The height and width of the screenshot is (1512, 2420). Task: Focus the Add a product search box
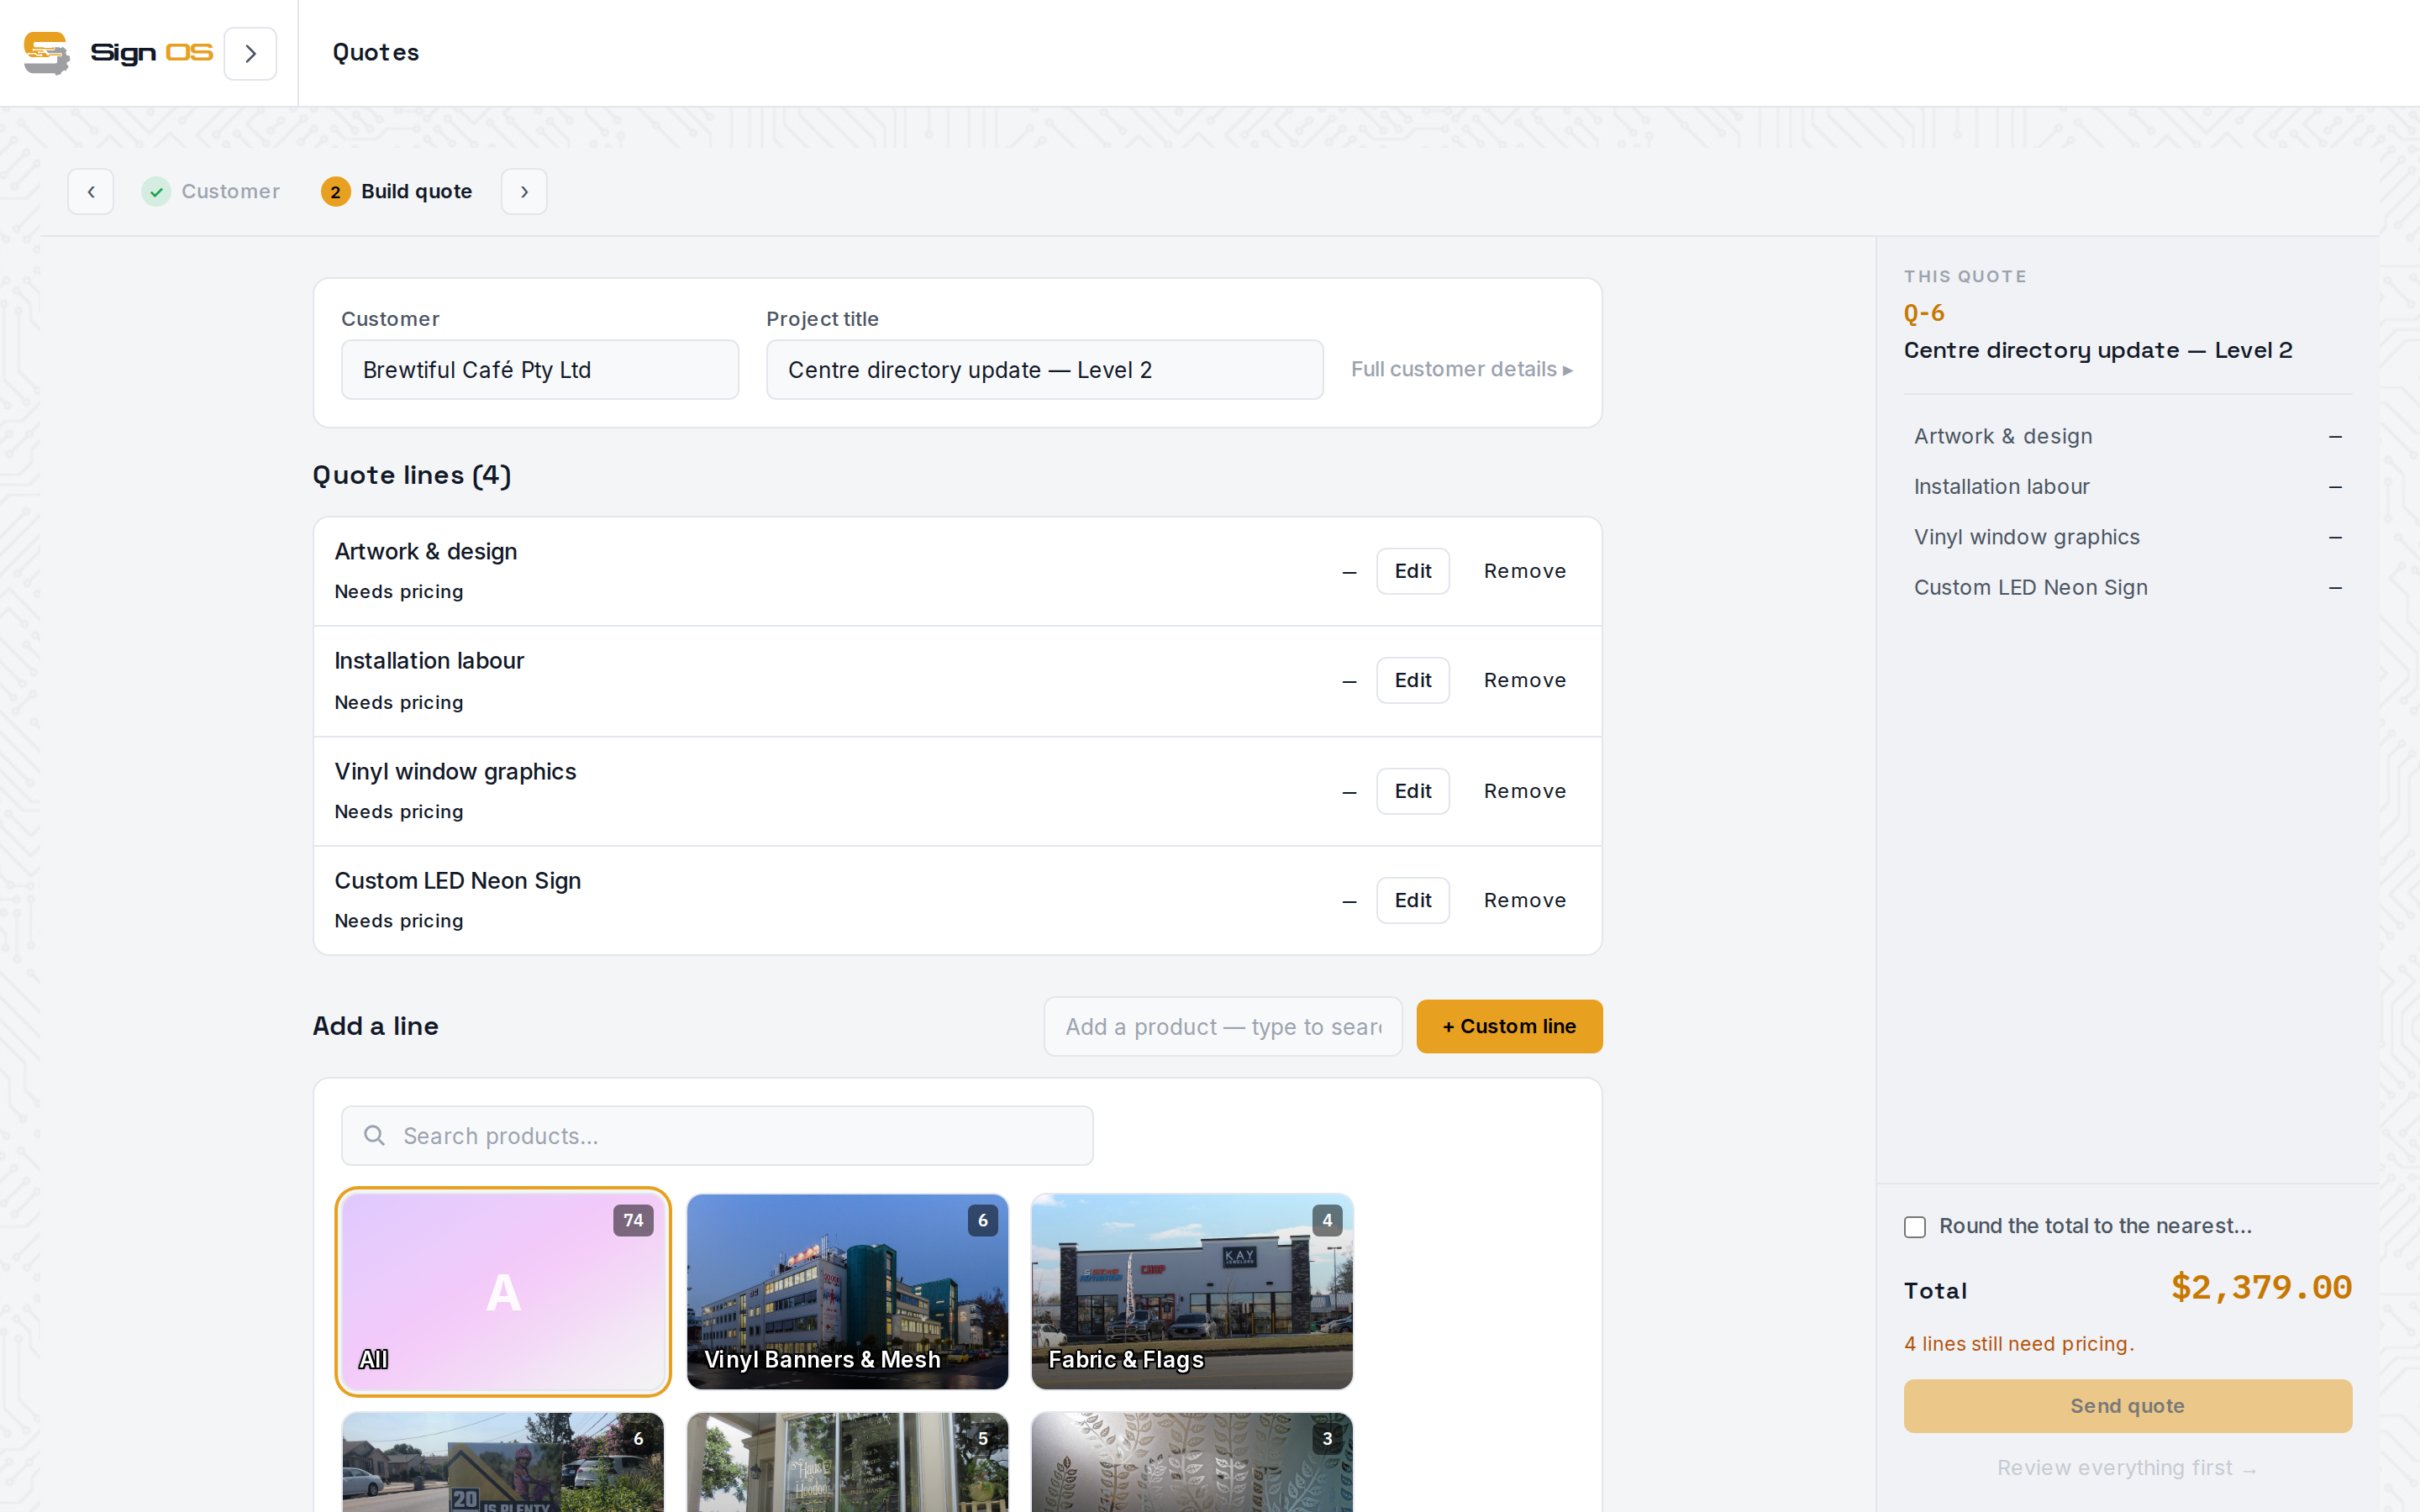pos(1223,1026)
